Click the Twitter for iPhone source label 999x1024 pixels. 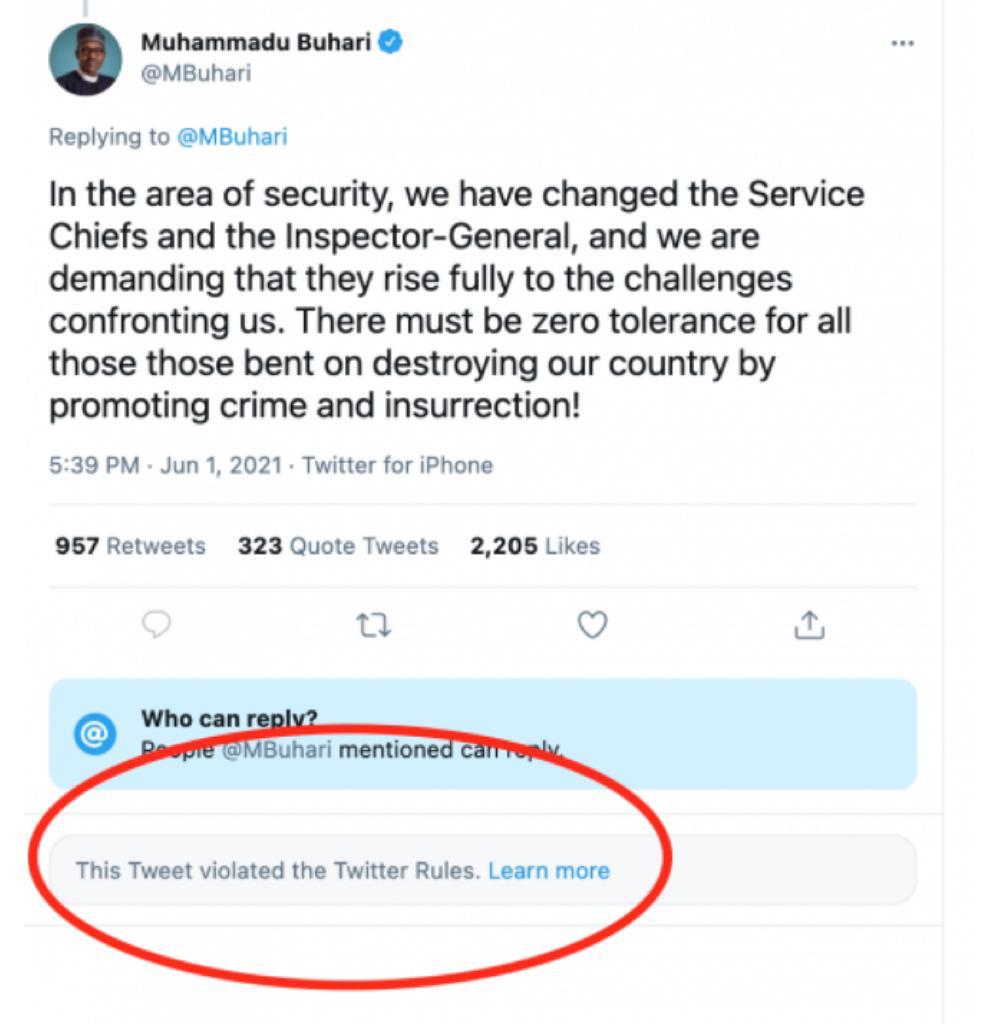pyautogui.click(x=397, y=465)
